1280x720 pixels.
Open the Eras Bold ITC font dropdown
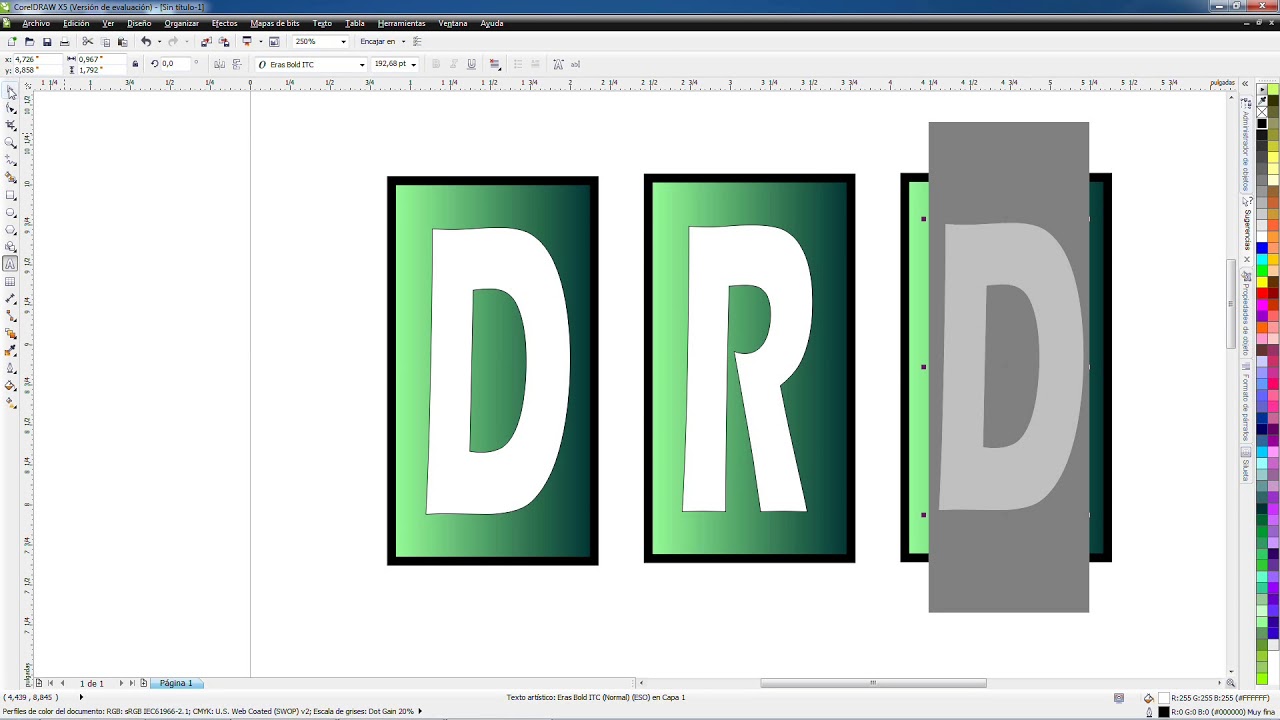(x=362, y=64)
